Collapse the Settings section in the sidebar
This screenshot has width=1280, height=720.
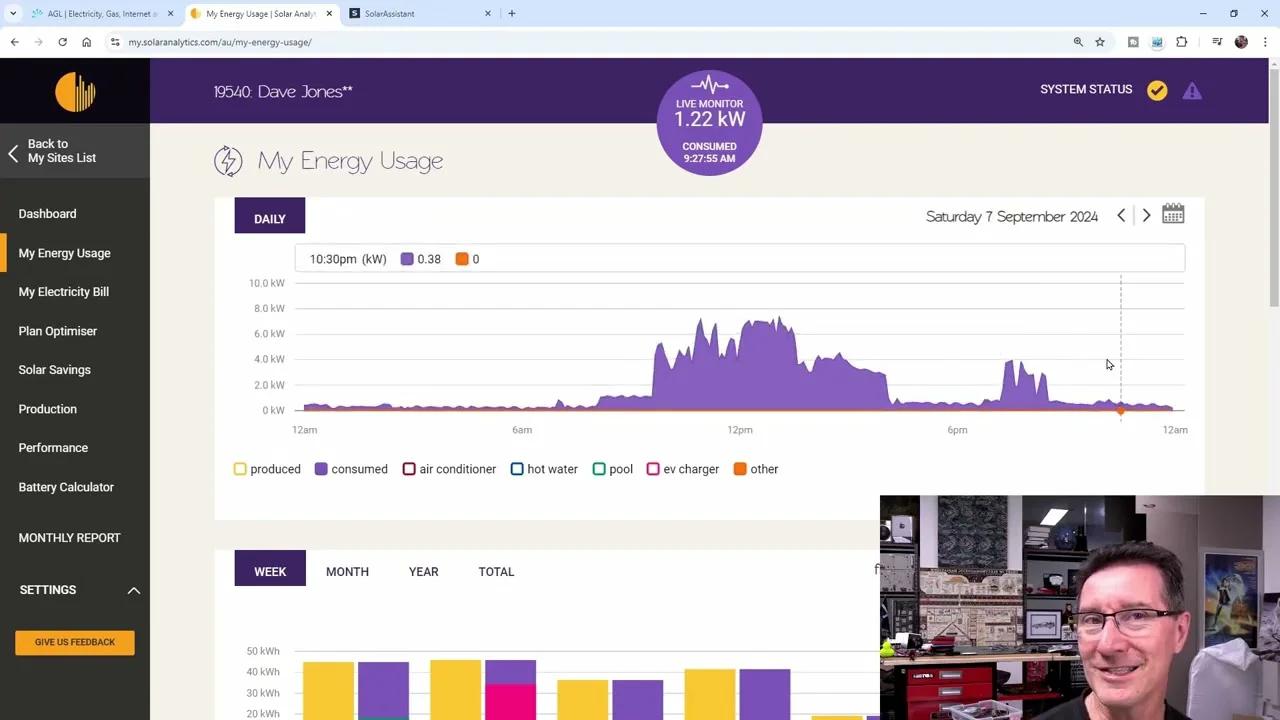pos(133,590)
